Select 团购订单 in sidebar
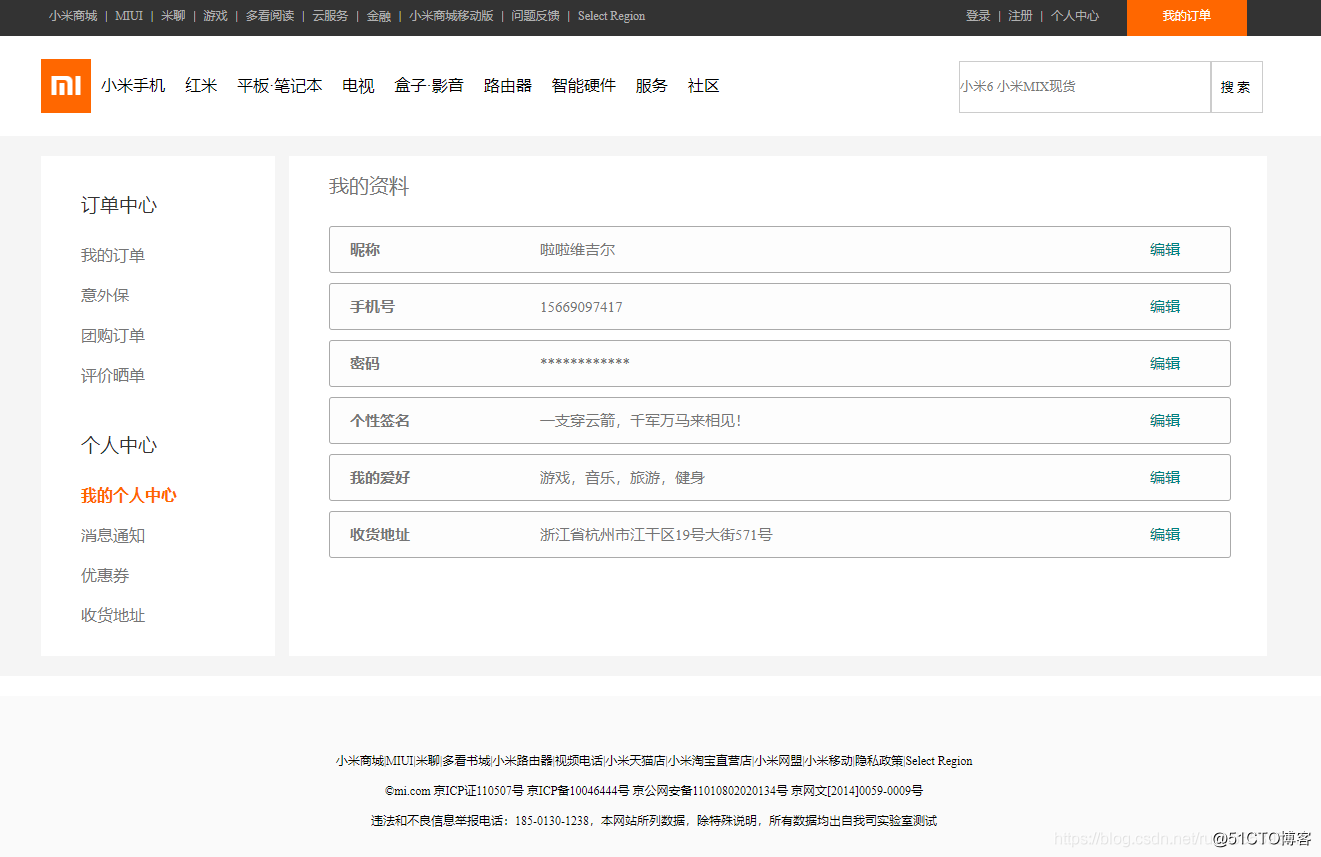 point(113,336)
